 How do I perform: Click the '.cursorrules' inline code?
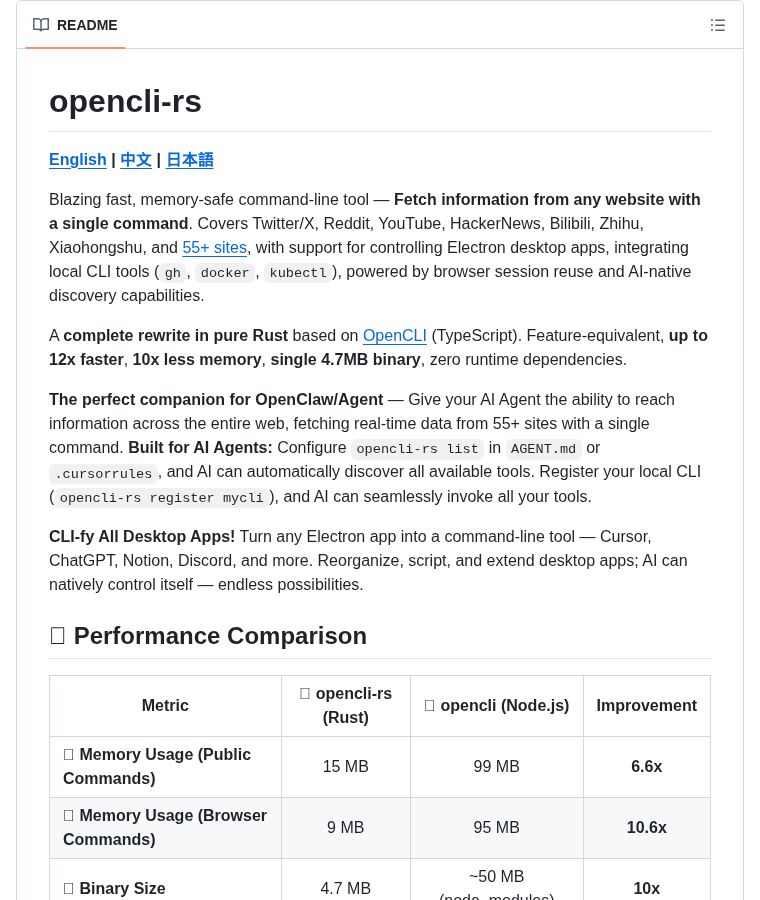[104, 474]
